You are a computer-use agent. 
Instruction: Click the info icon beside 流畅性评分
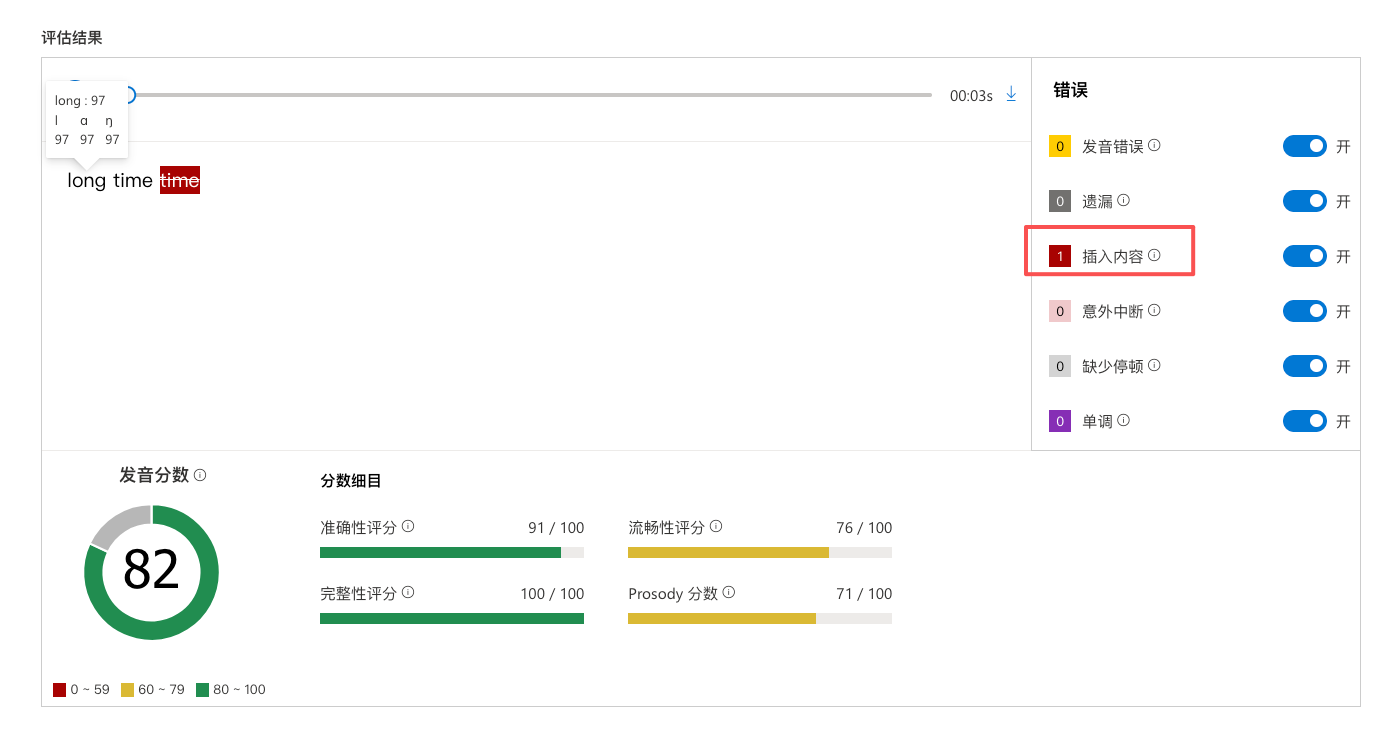[716, 526]
